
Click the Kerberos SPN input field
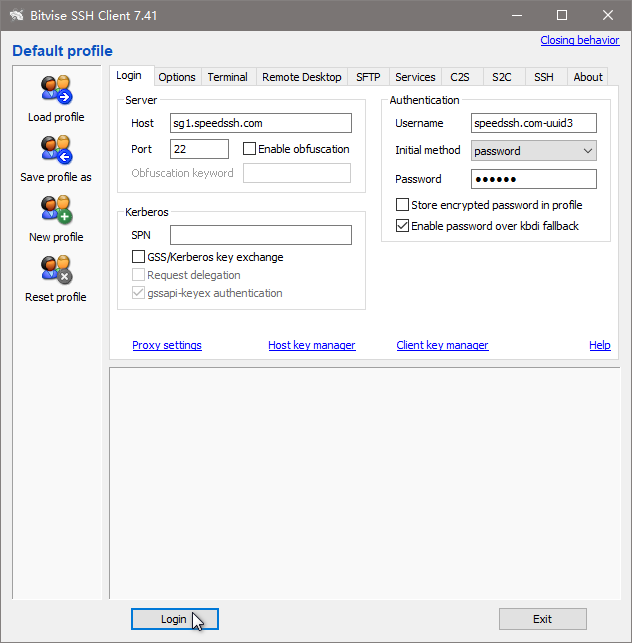(261, 235)
